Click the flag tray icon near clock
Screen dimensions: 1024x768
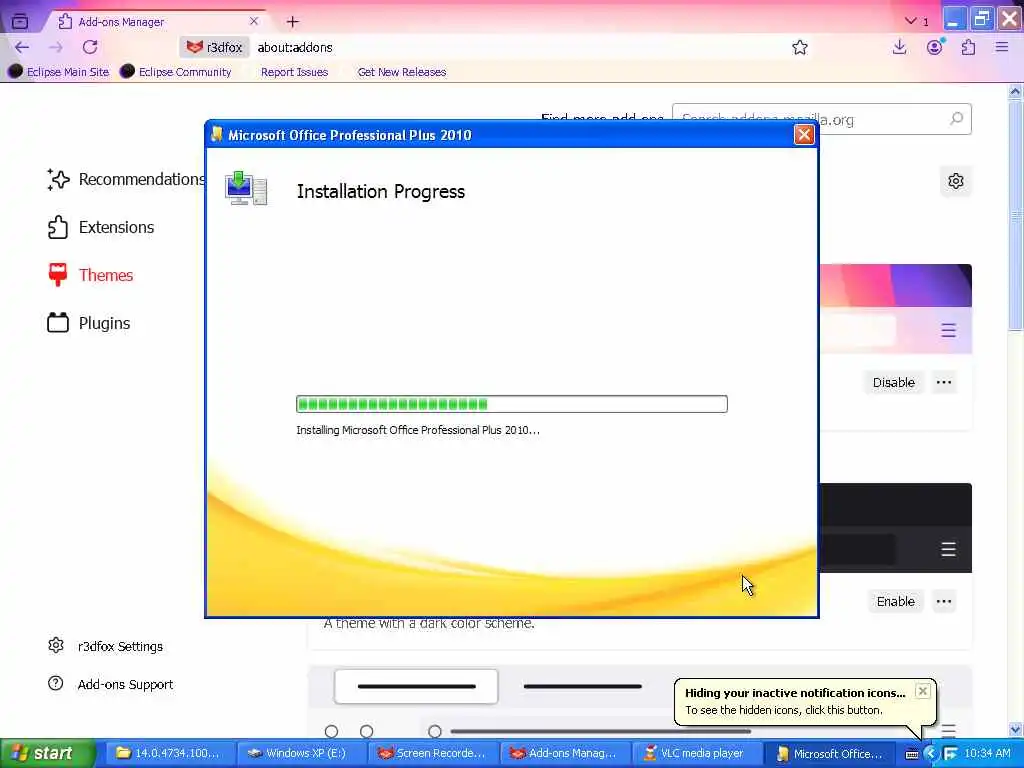(x=950, y=754)
